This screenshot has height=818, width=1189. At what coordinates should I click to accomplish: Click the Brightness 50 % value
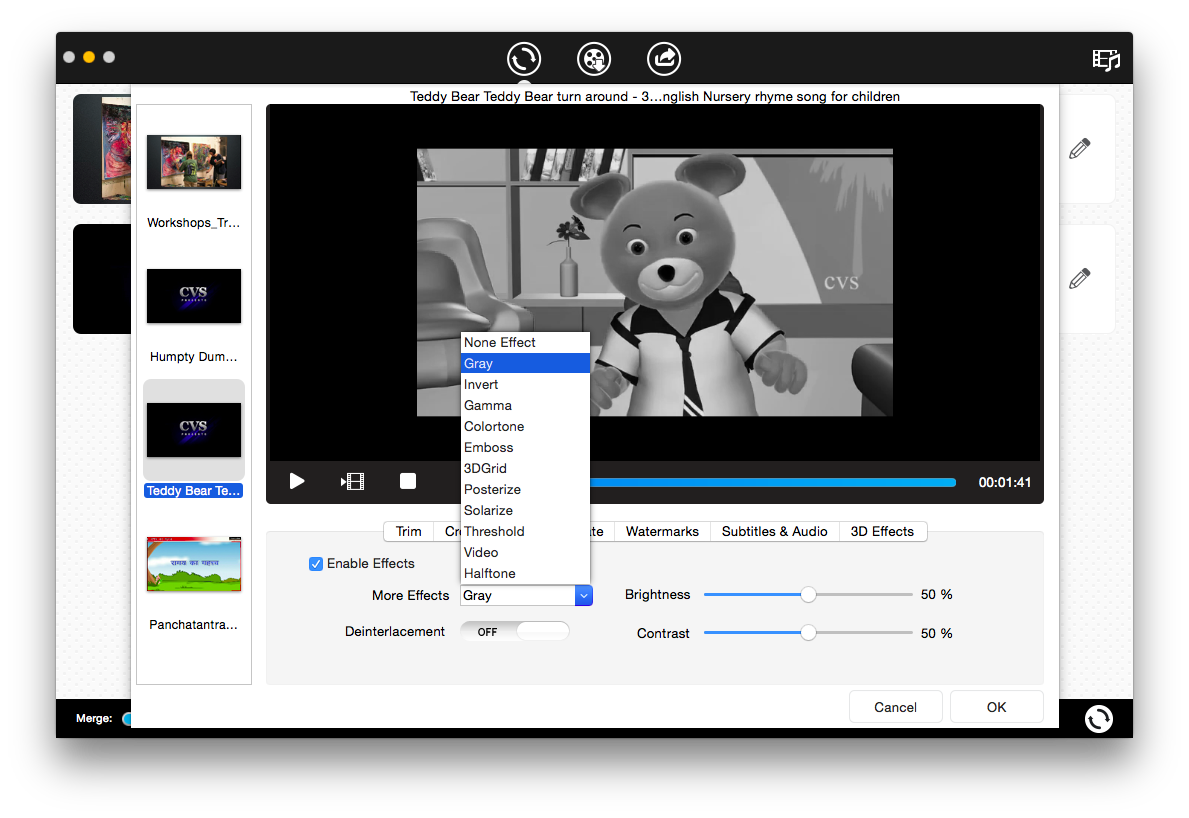(936, 595)
